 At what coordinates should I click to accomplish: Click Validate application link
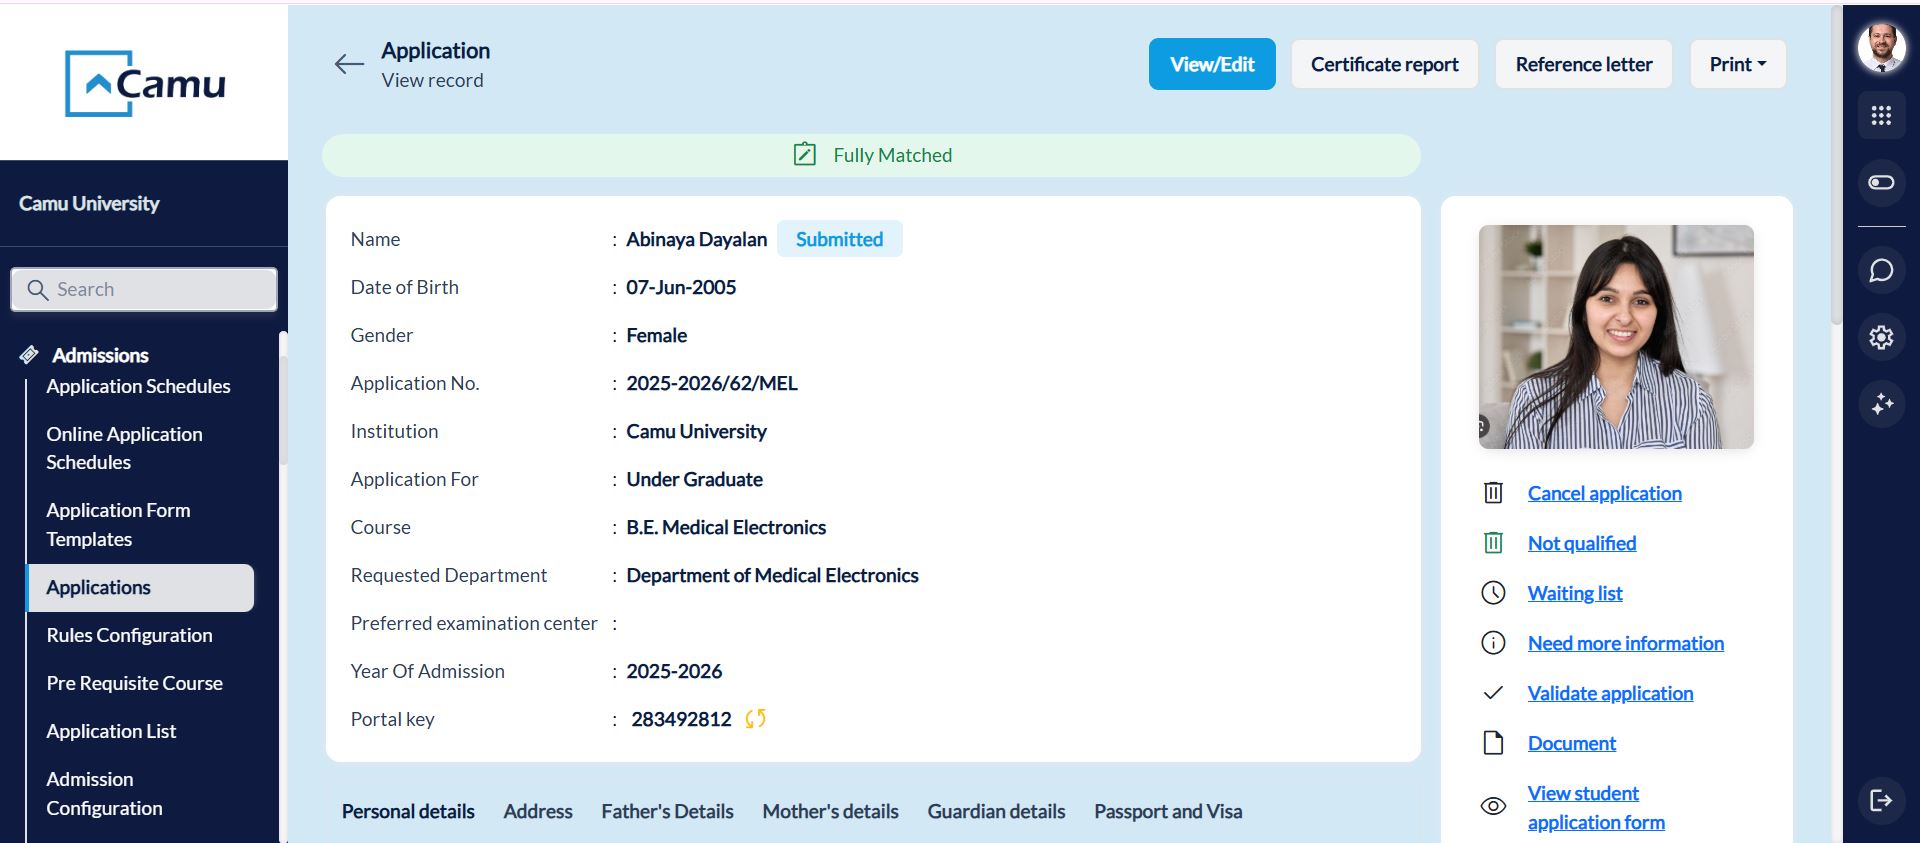(1610, 693)
